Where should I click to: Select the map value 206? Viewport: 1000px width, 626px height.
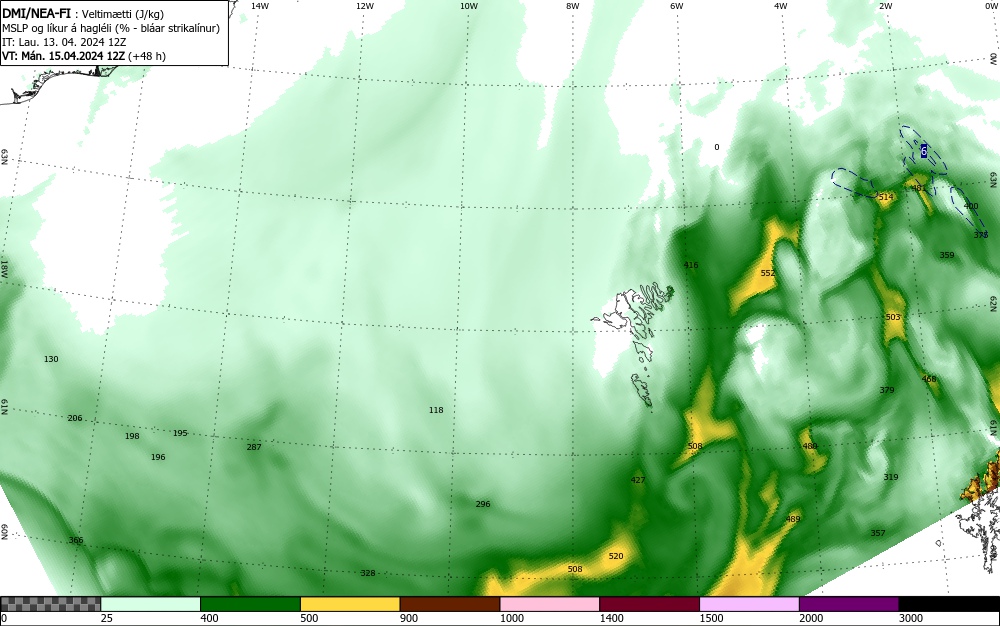pyautogui.click(x=75, y=418)
